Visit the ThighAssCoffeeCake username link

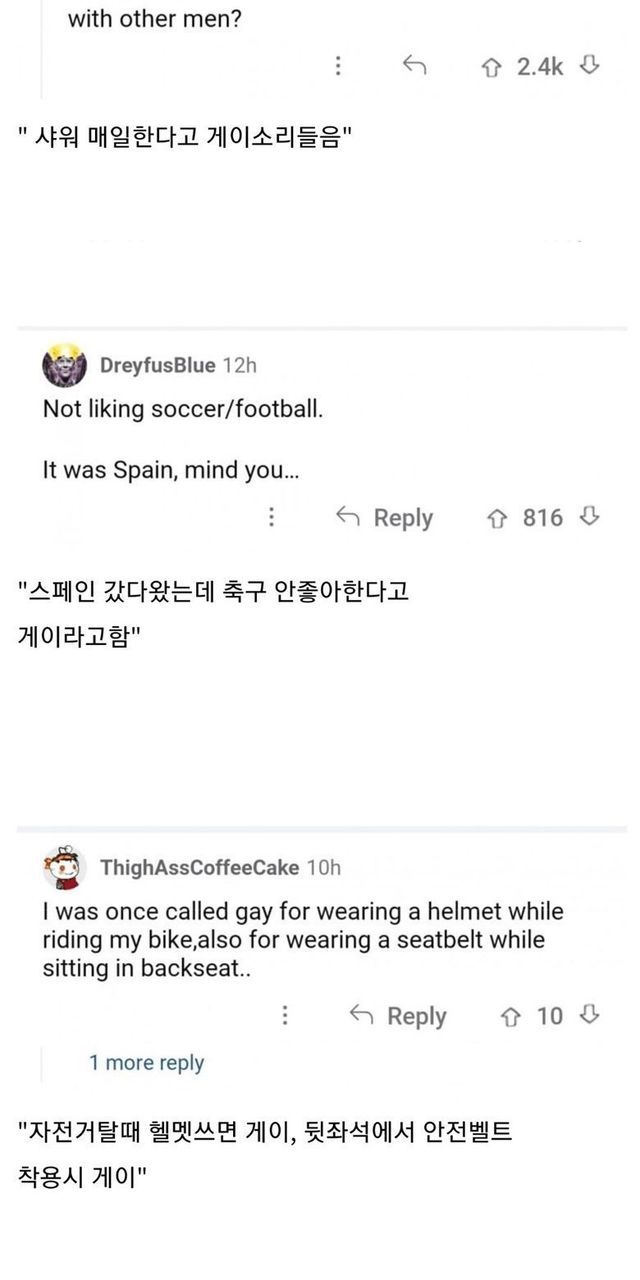pyautogui.click(x=199, y=867)
